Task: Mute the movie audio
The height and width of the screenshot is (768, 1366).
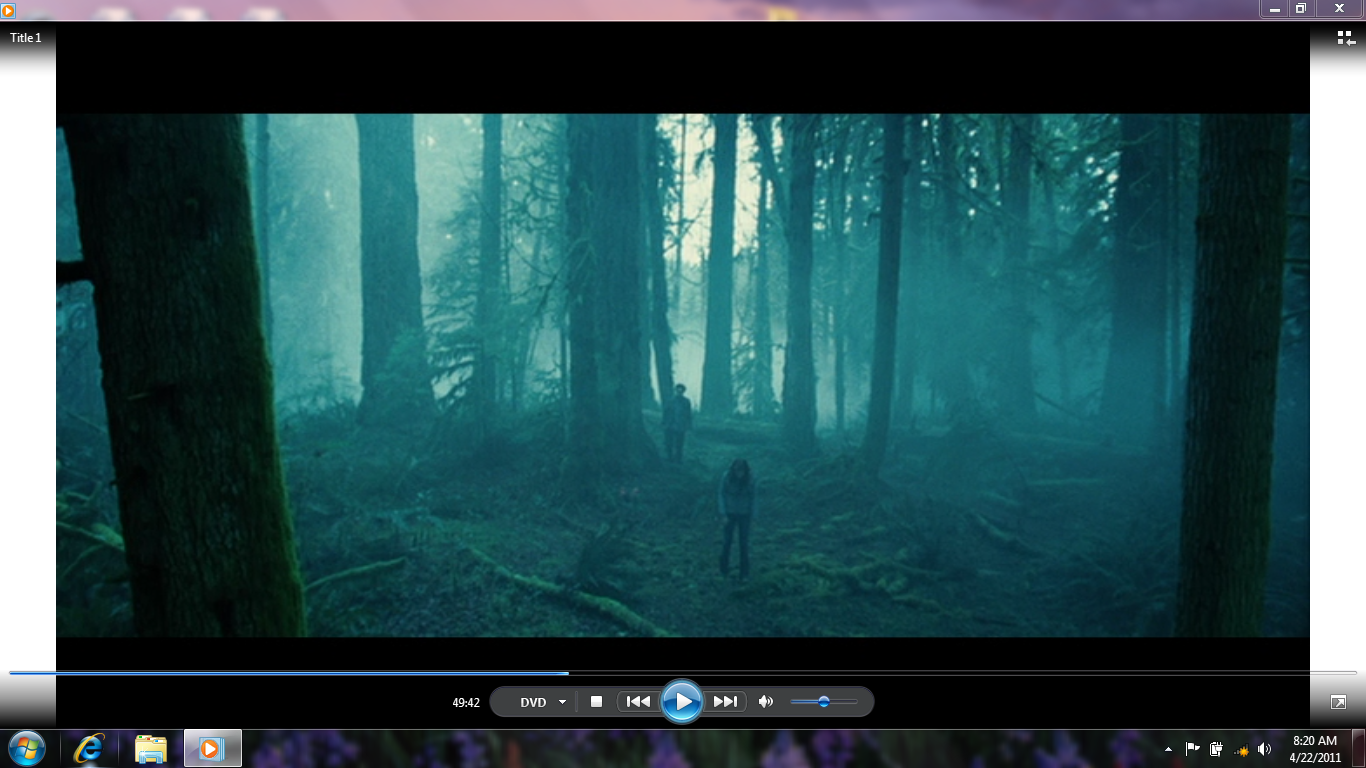Action: point(766,701)
